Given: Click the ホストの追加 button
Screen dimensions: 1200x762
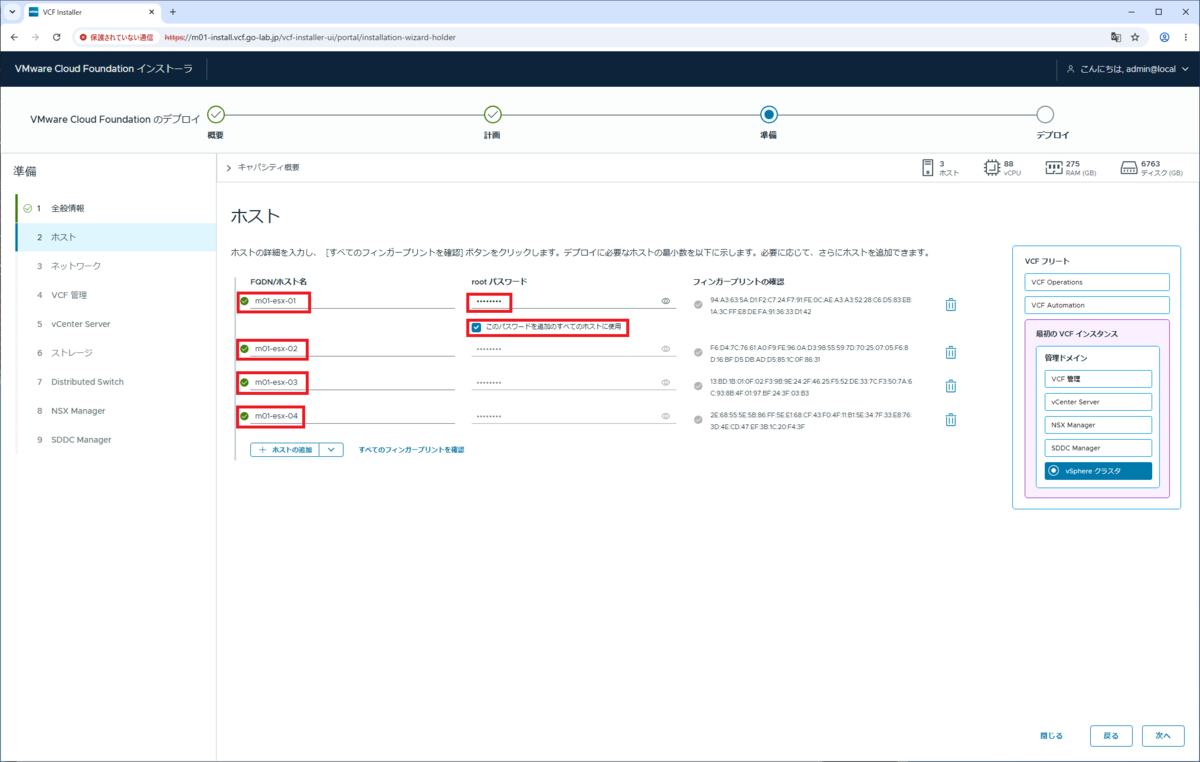Looking at the screenshot, I should (x=284, y=450).
